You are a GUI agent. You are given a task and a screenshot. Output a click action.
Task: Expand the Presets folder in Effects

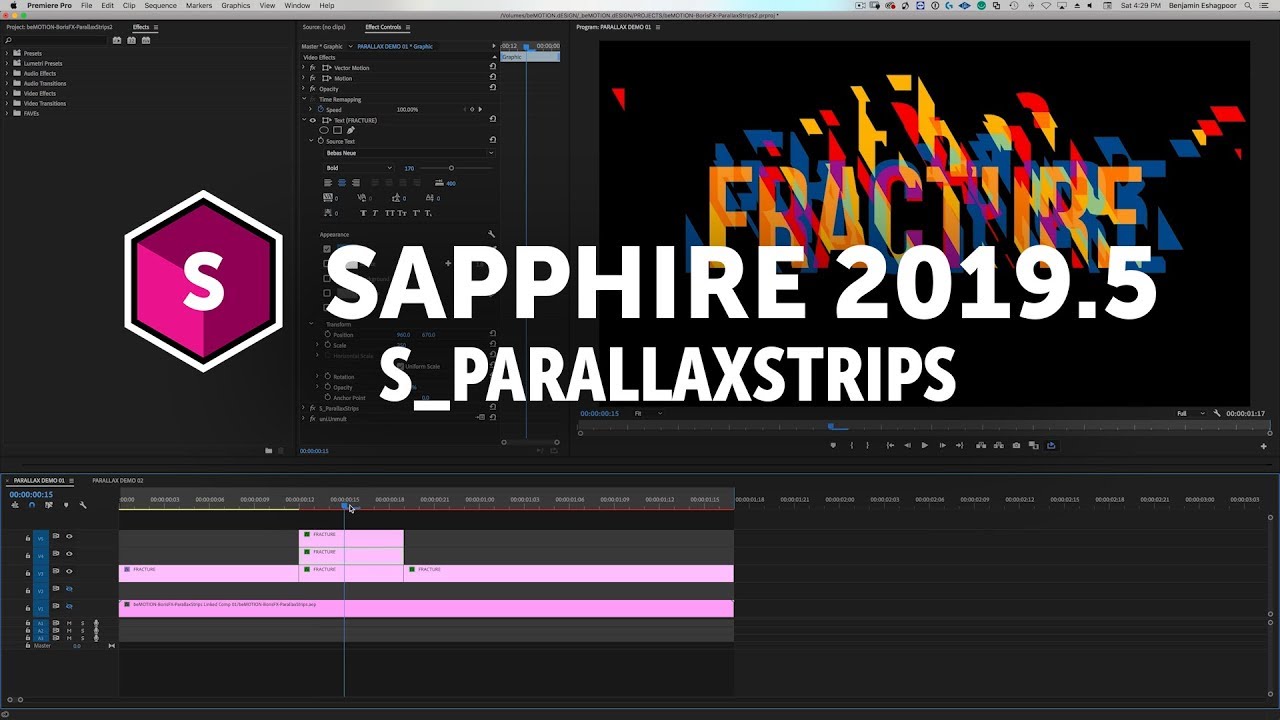coord(6,53)
